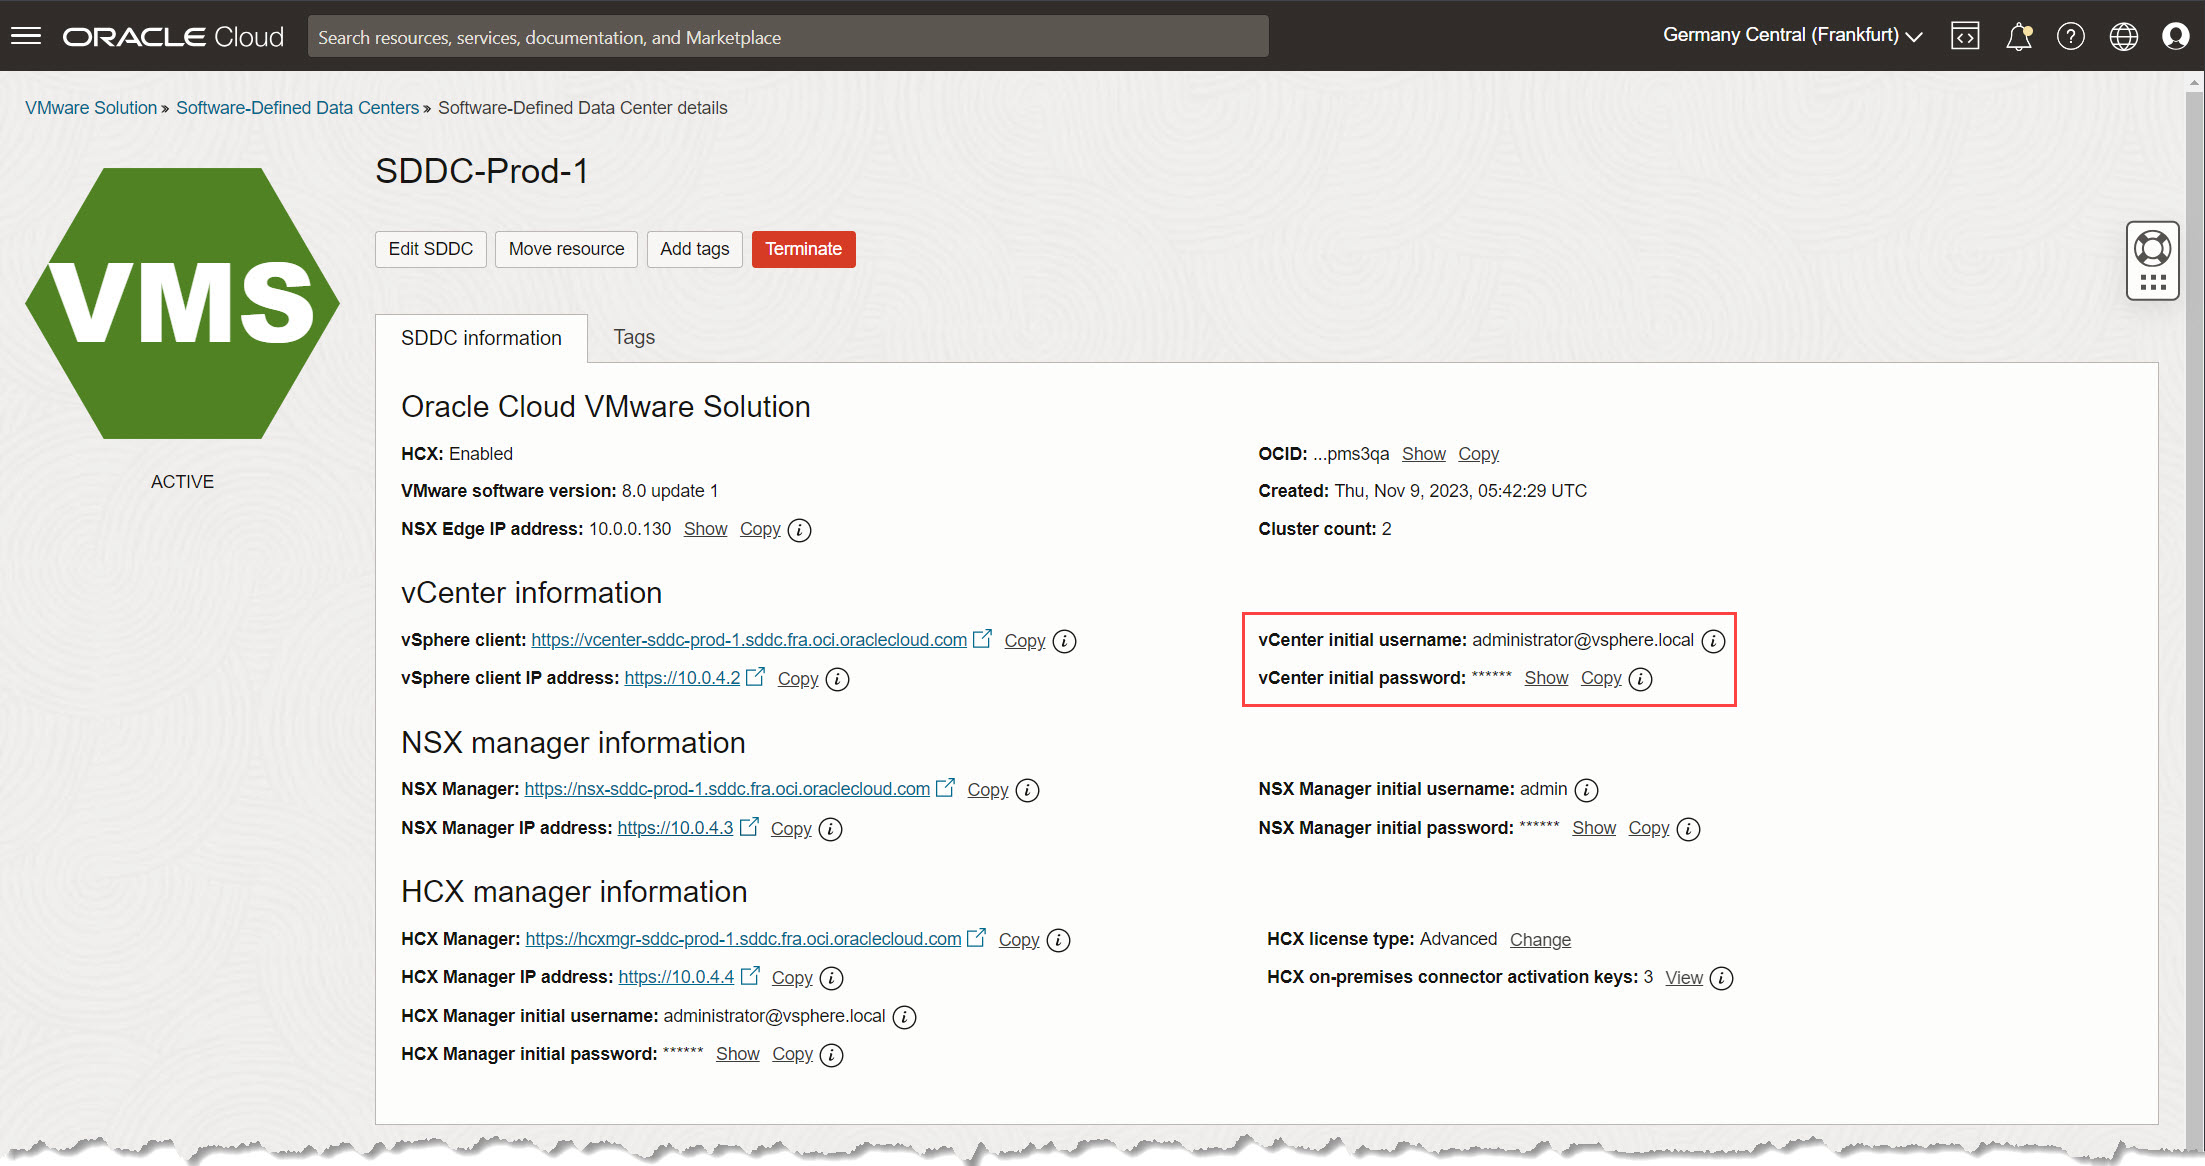Click info icon beside NSX Manager initial username
This screenshot has height=1166, width=2205.
coord(1586,790)
